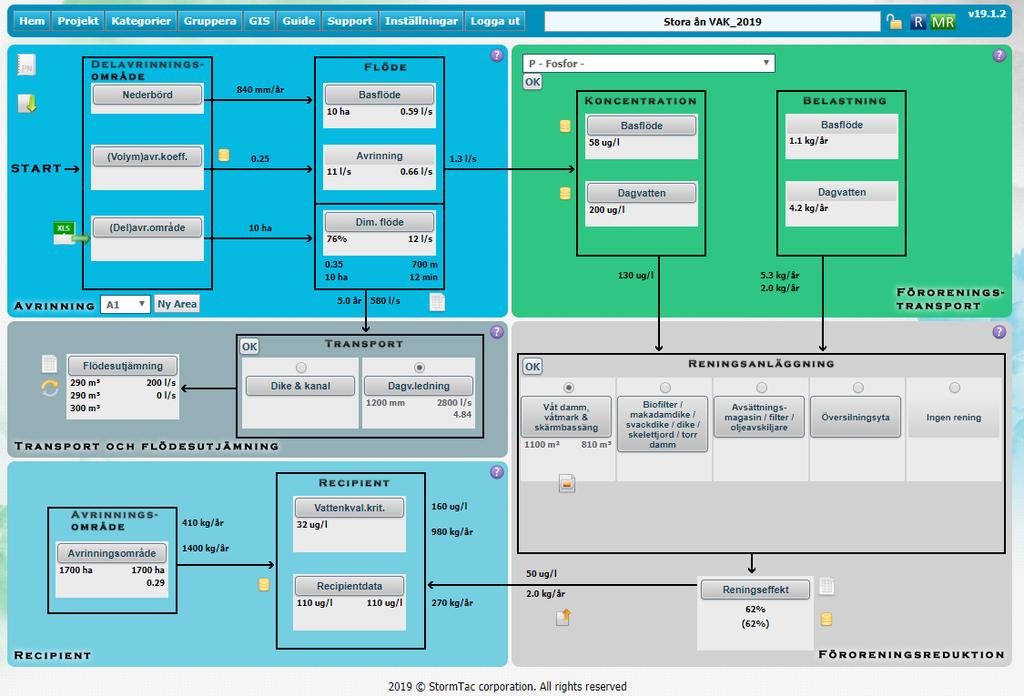Viewport: 1024px width, 696px height.
Task: Open the help icon of the Avrinning panel
Action: [x=497, y=55]
